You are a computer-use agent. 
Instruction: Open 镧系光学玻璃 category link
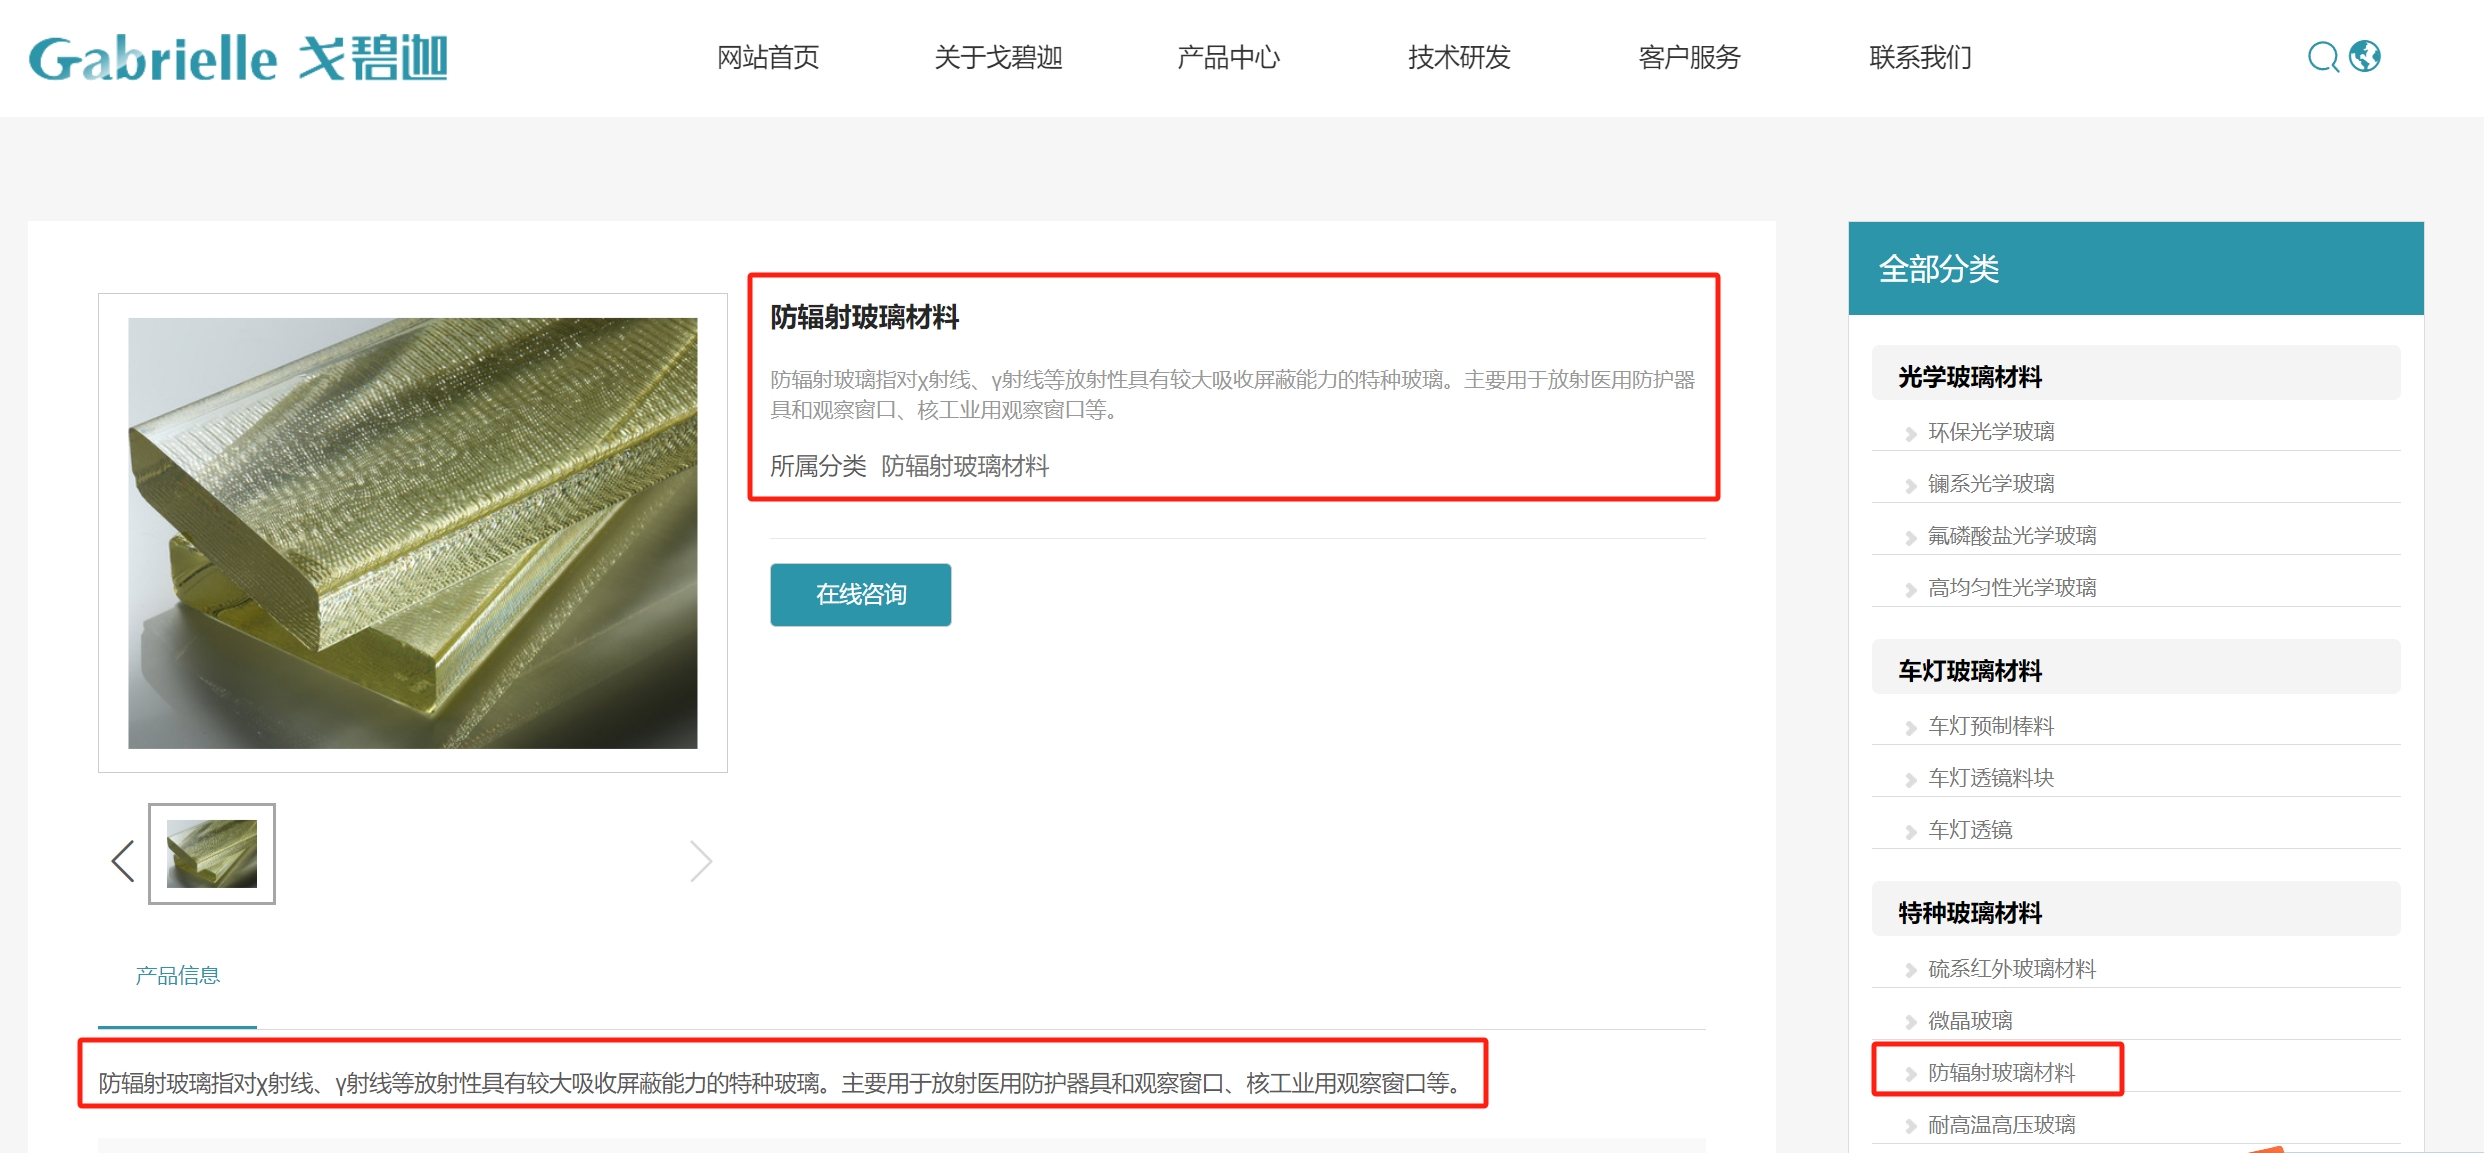tap(1991, 484)
